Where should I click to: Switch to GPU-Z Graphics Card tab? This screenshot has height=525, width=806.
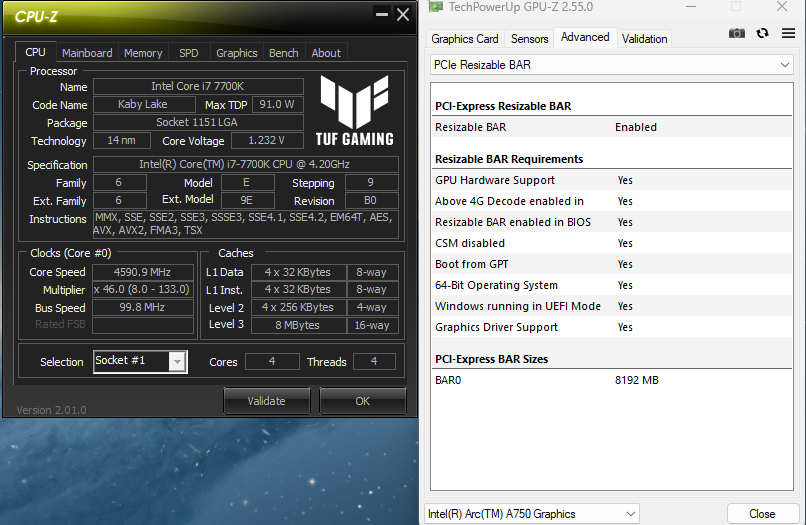point(465,39)
